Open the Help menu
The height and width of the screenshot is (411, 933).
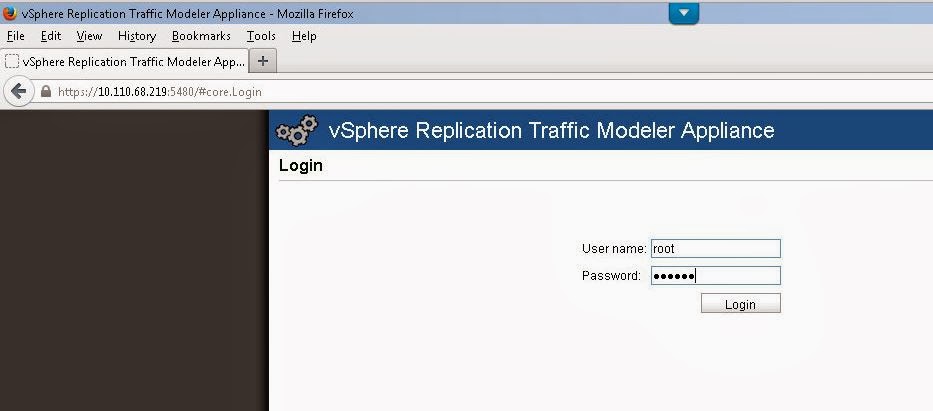(304, 36)
